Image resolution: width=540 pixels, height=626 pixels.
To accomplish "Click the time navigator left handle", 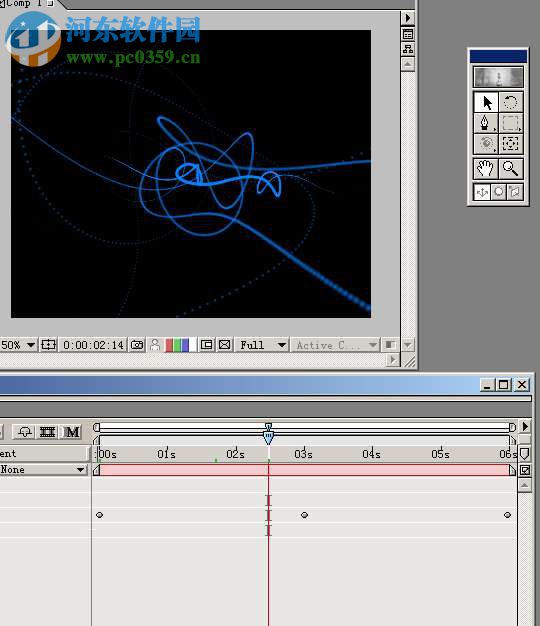I will click(x=96, y=427).
